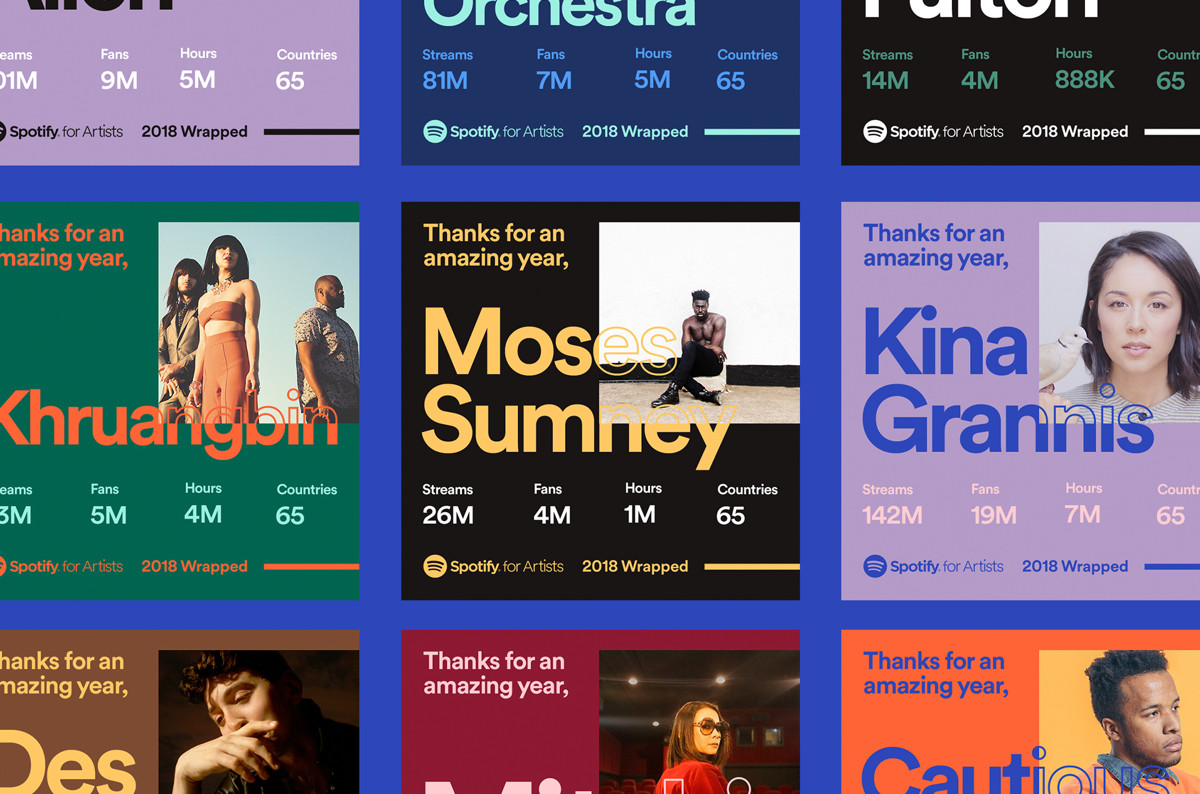Viewport: 1200px width, 794px height.
Task: Click the yellow bar on Moses Sumney card
Action: [x=751, y=566]
